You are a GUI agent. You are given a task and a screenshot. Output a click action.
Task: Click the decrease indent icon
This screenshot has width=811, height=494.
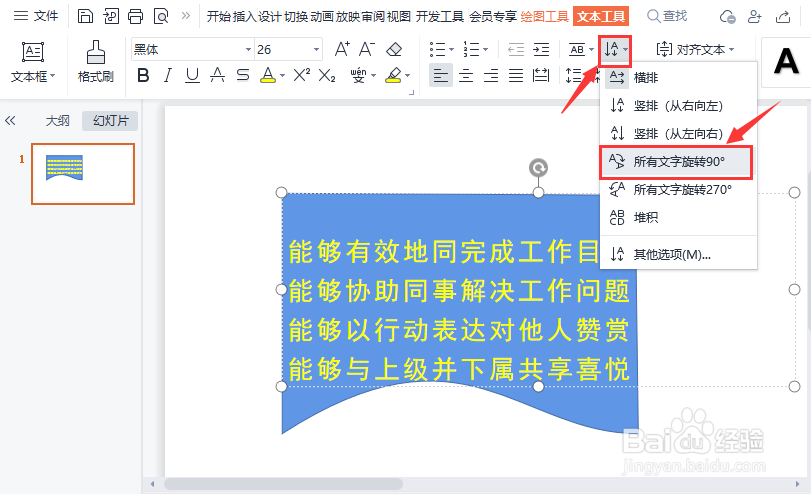click(516, 50)
